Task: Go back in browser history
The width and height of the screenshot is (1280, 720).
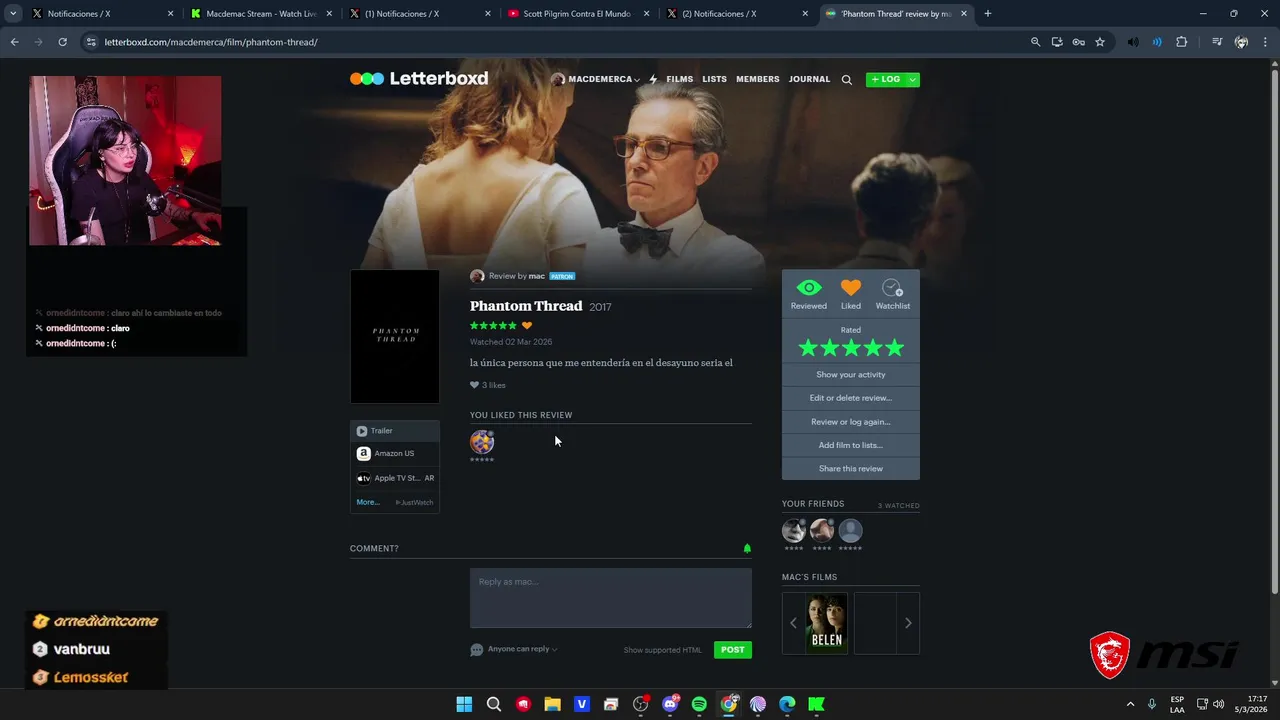Action: pos(14,42)
